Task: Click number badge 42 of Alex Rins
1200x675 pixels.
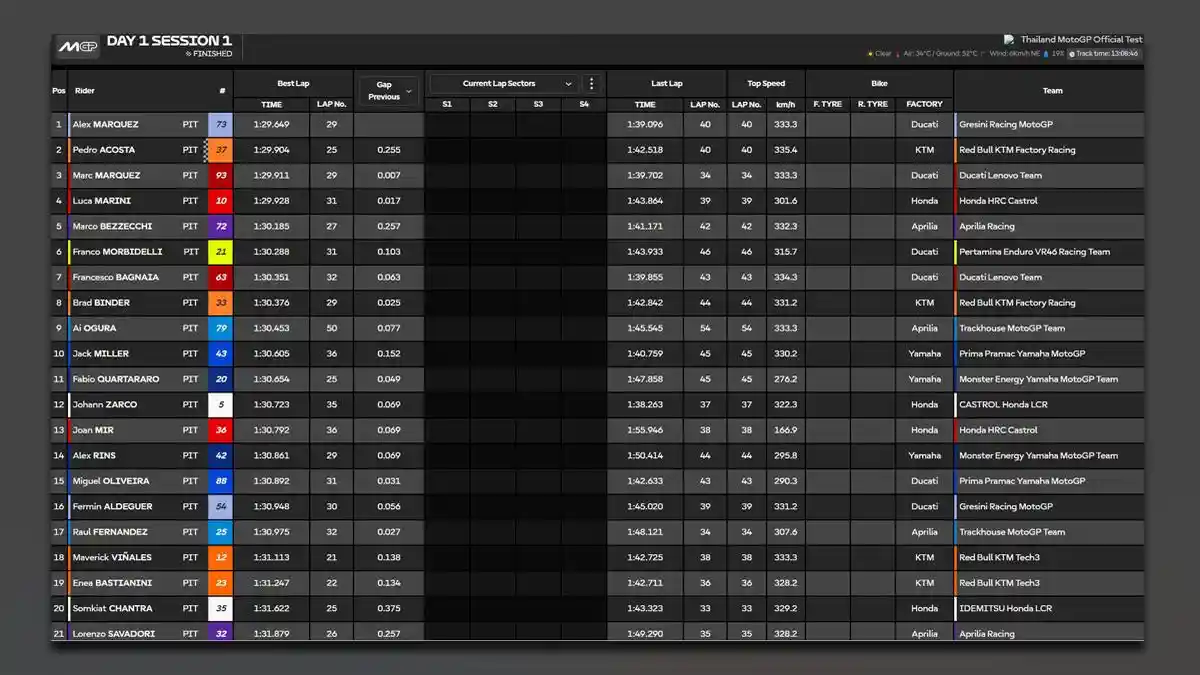Action: click(x=221, y=456)
